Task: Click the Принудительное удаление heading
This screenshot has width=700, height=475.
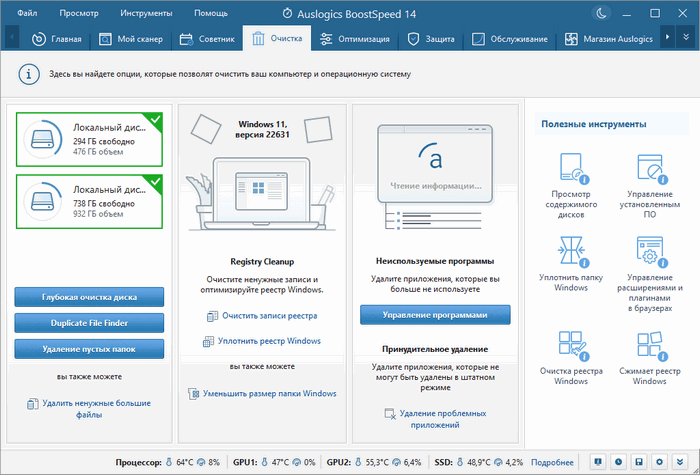Action: (x=435, y=349)
